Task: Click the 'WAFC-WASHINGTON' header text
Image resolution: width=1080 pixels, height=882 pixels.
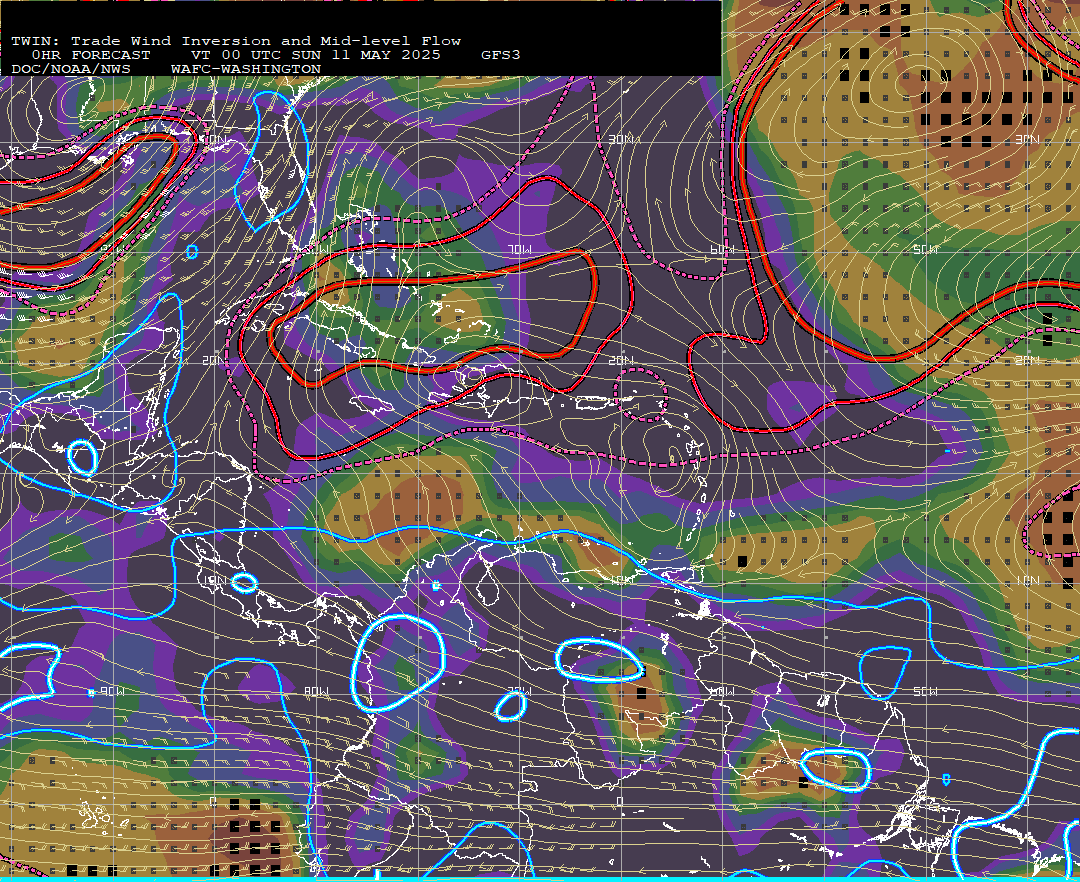Action: 245,70
